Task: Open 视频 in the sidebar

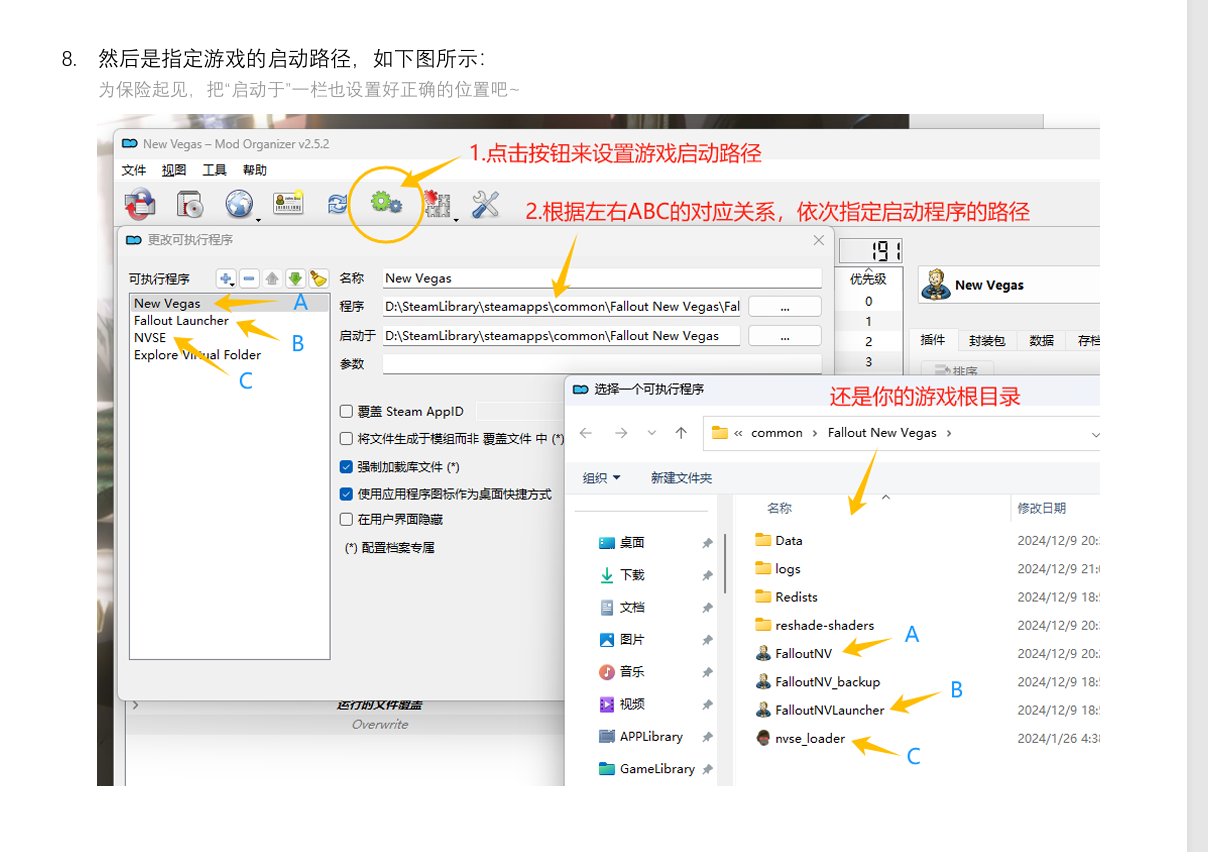Action: (632, 704)
